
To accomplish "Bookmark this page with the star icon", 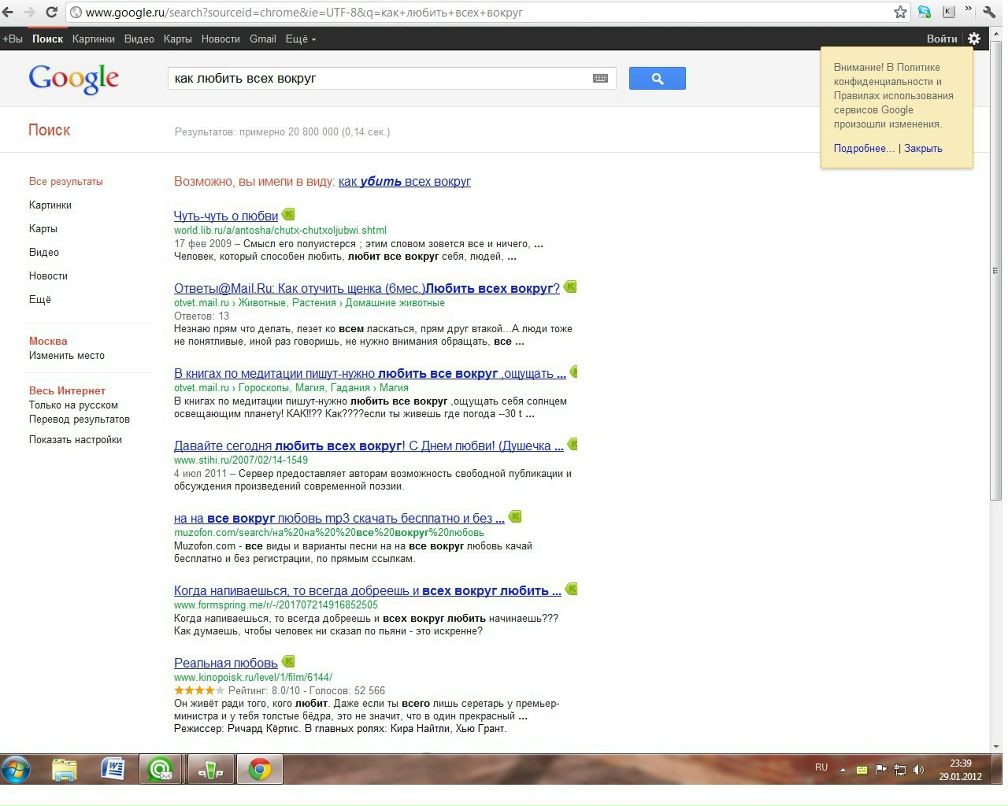I will (900, 12).
